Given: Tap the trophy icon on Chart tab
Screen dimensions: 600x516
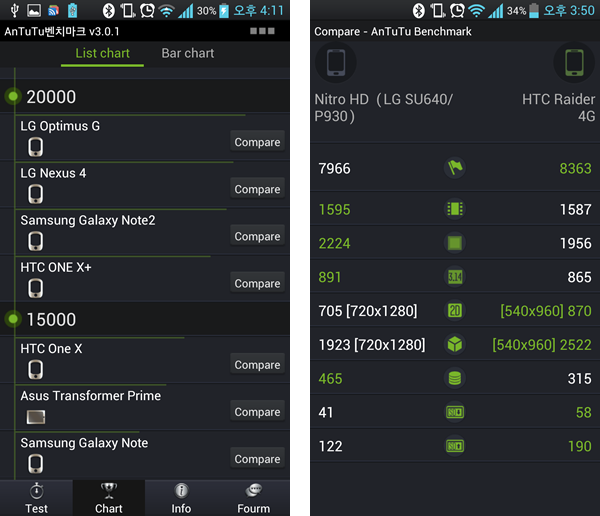Looking at the screenshot, I should point(109,491).
